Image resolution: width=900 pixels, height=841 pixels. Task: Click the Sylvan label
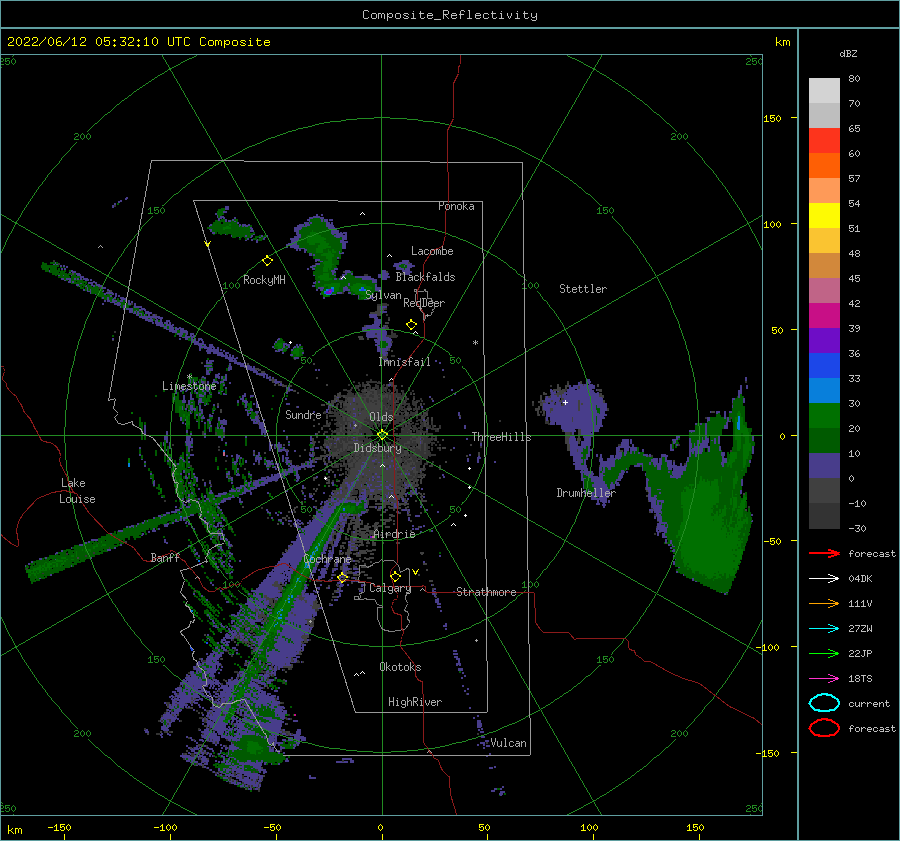(383, 295)
